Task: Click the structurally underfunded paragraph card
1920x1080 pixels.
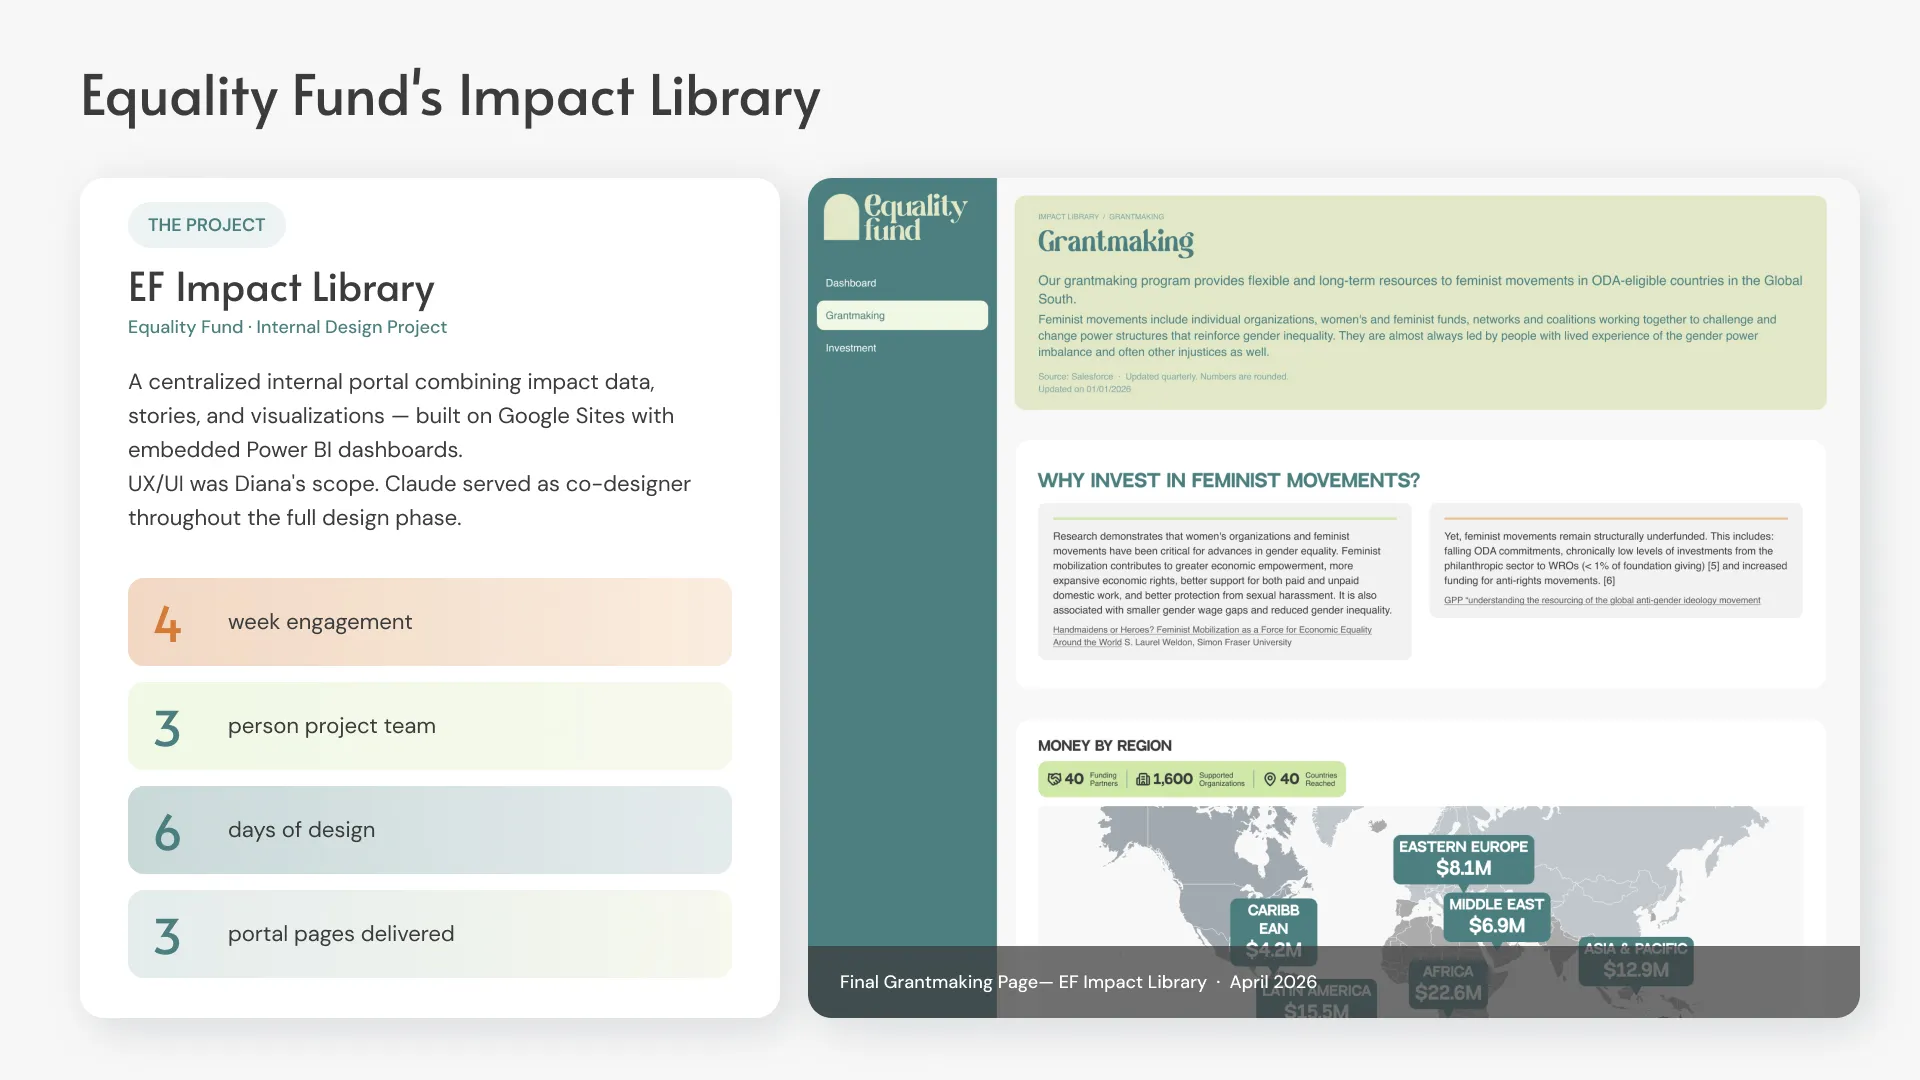Action: (x=1616, y=560)
